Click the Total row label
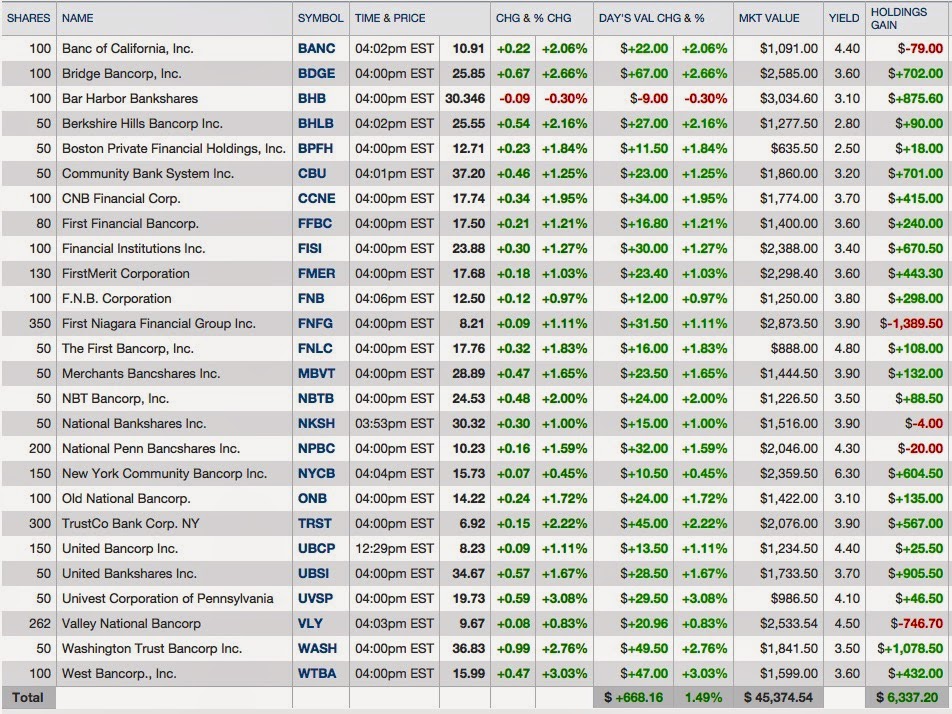This screenshot has width=952, height=714. tap(28, 698)
